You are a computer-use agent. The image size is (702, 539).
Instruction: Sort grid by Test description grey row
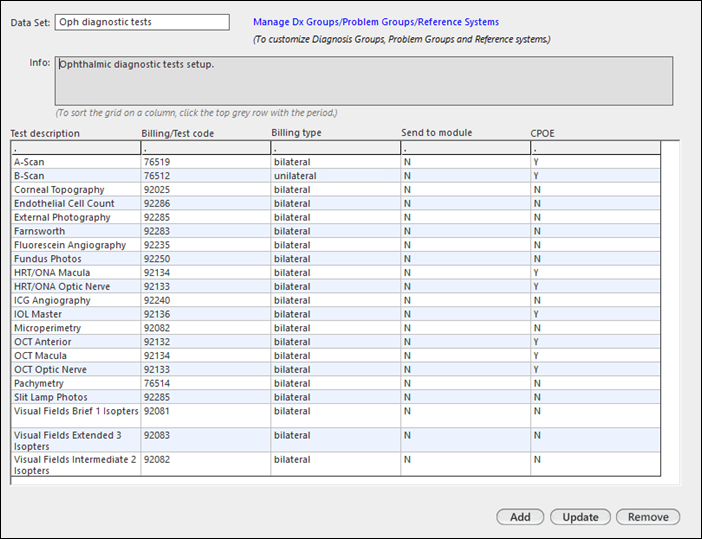[76, 148]
